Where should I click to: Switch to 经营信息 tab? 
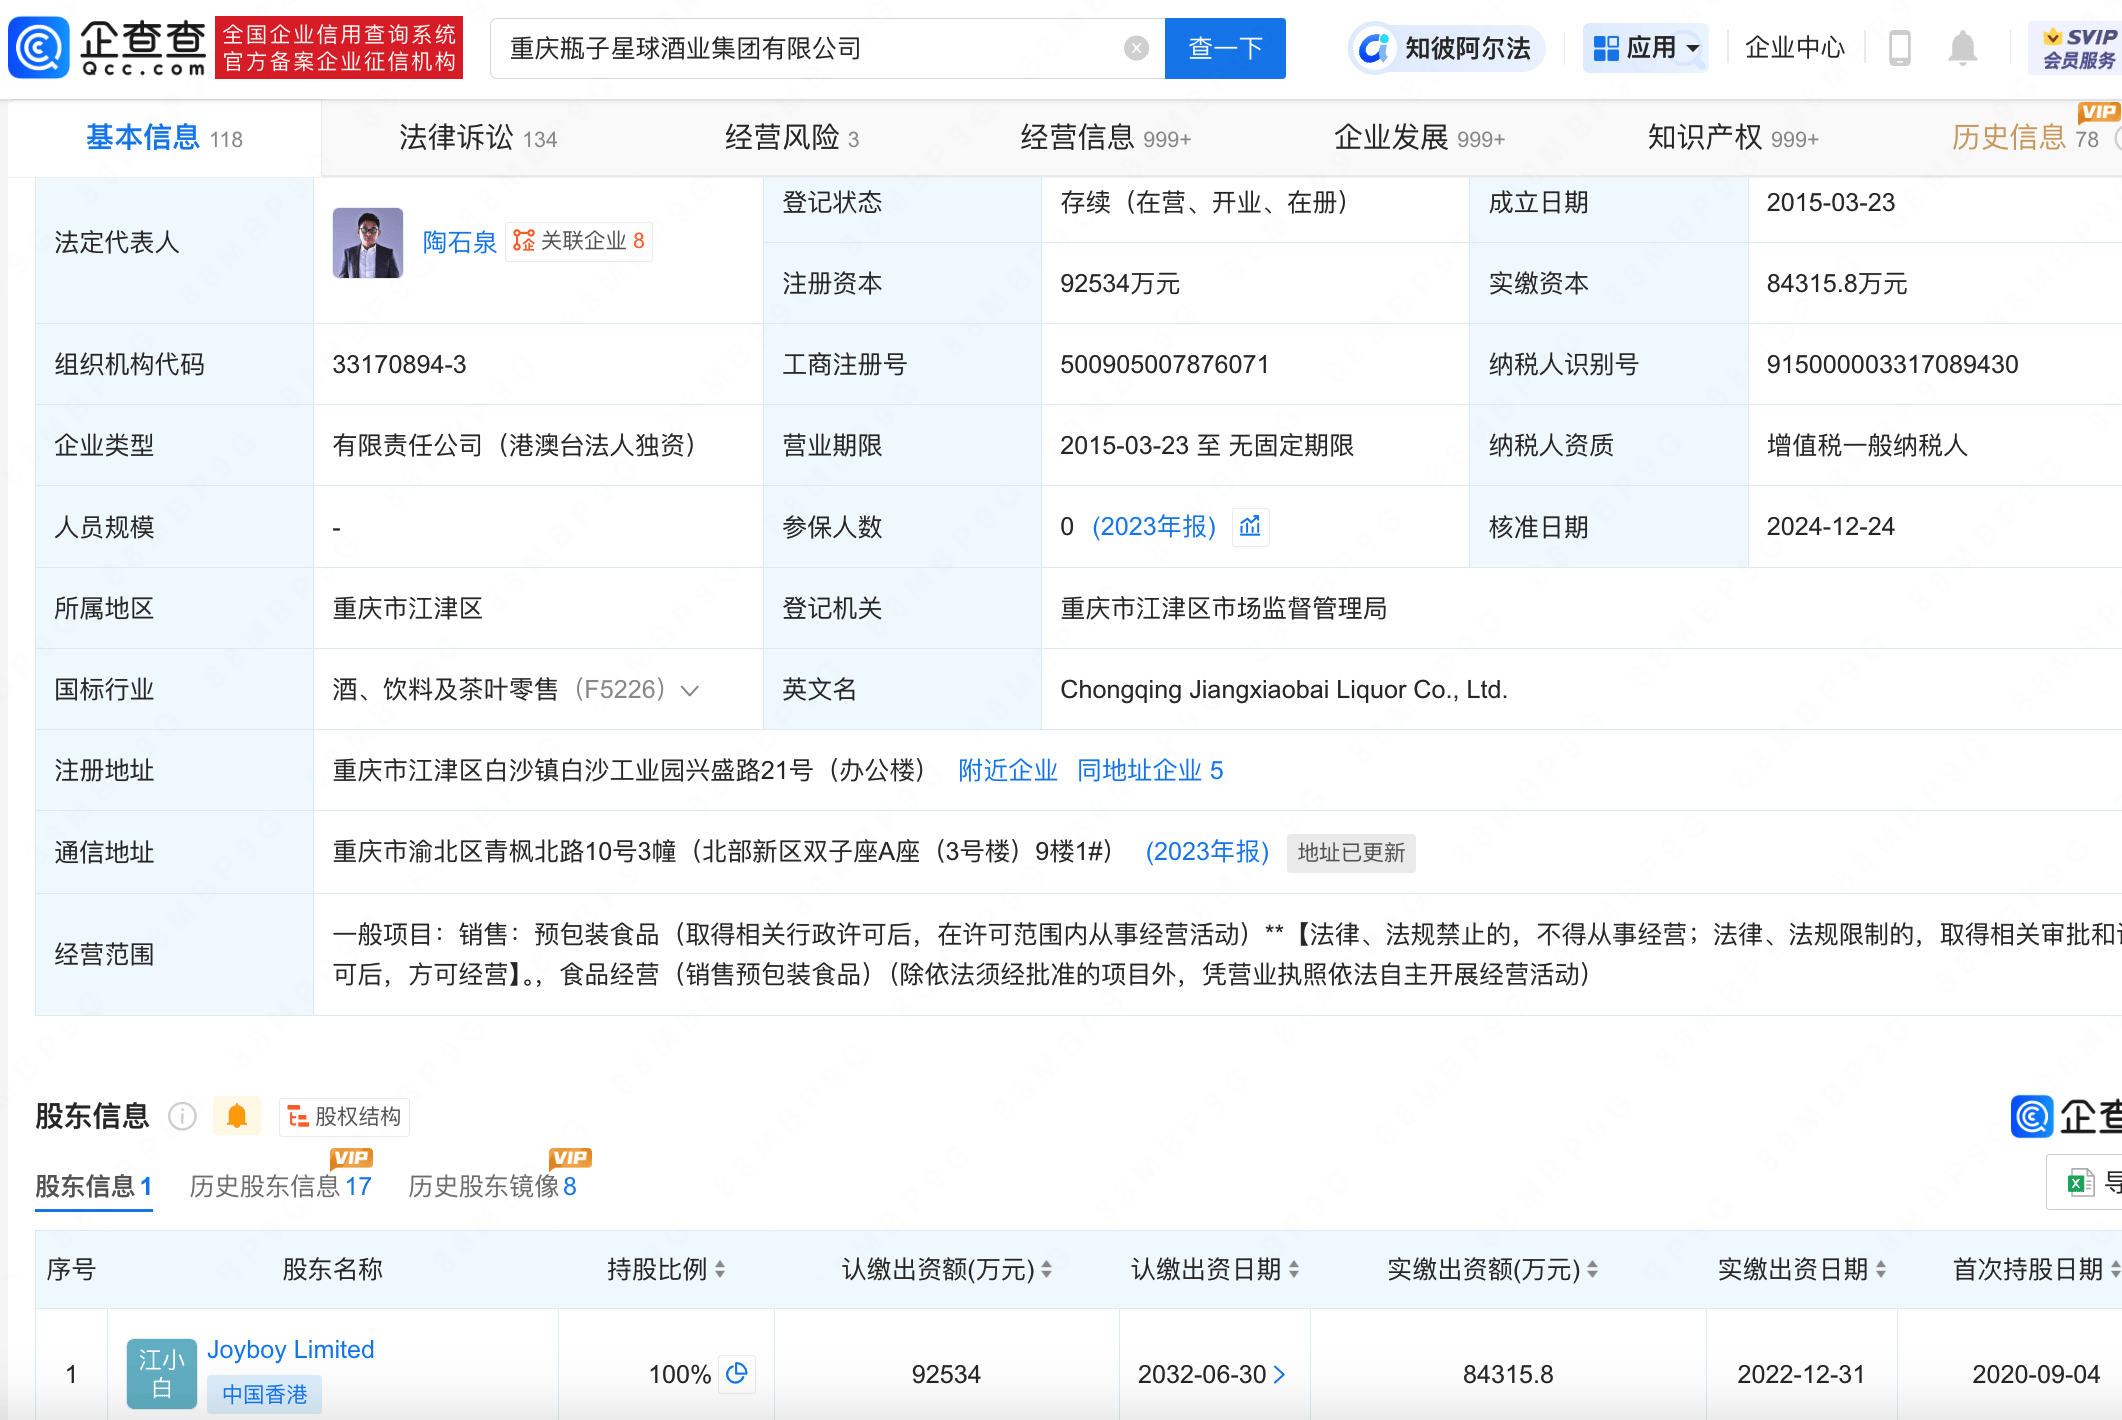(x=1105, y=138)
